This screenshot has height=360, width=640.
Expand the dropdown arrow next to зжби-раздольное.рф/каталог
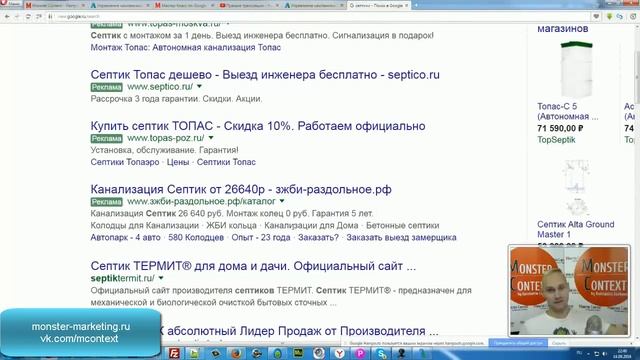tap(282, 201)
